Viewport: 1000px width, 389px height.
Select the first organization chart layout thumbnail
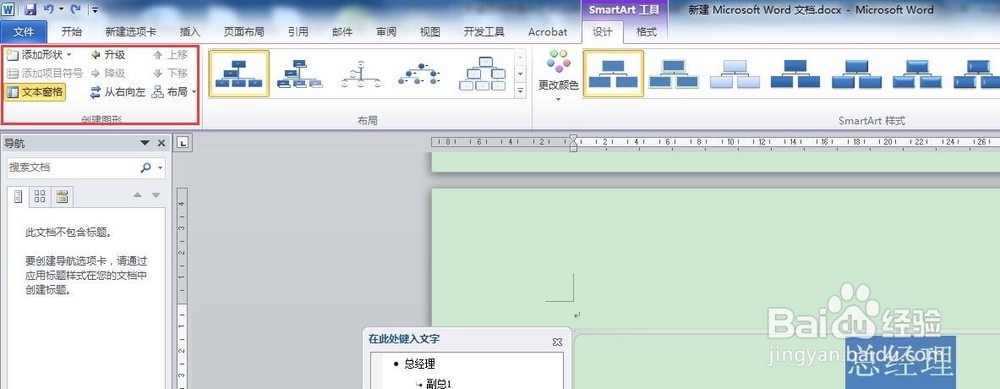click(239, 73)
